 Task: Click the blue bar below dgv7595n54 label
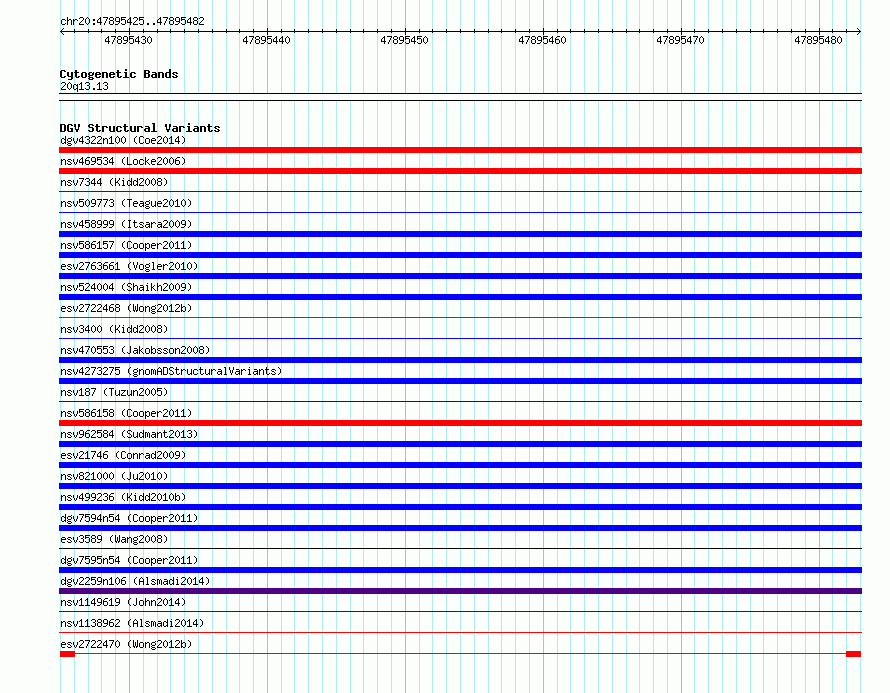click(460, 570)
